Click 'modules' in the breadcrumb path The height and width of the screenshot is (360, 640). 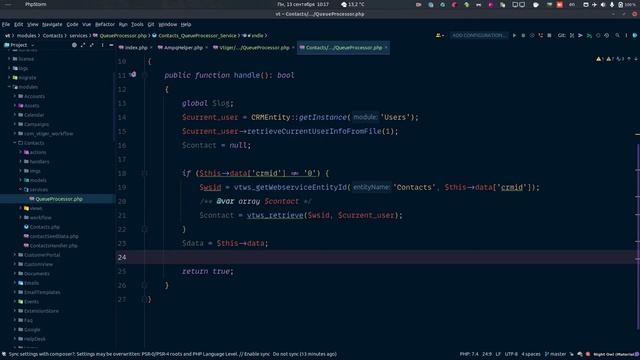(27, 36)
